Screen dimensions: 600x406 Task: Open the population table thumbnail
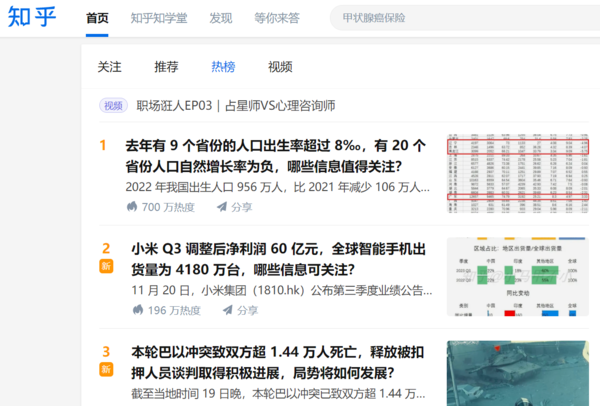click(518, 173)
